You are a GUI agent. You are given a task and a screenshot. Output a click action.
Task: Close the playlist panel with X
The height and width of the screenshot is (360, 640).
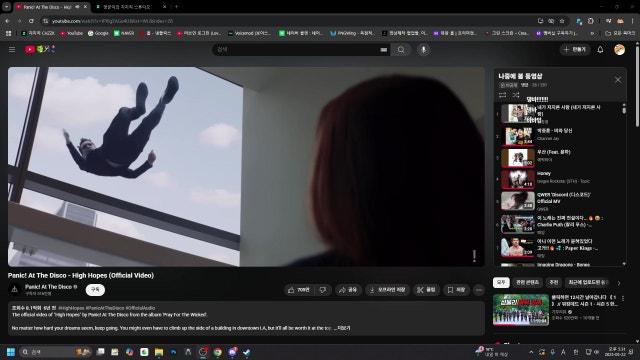pyautogui.click(x=618, y=80)
